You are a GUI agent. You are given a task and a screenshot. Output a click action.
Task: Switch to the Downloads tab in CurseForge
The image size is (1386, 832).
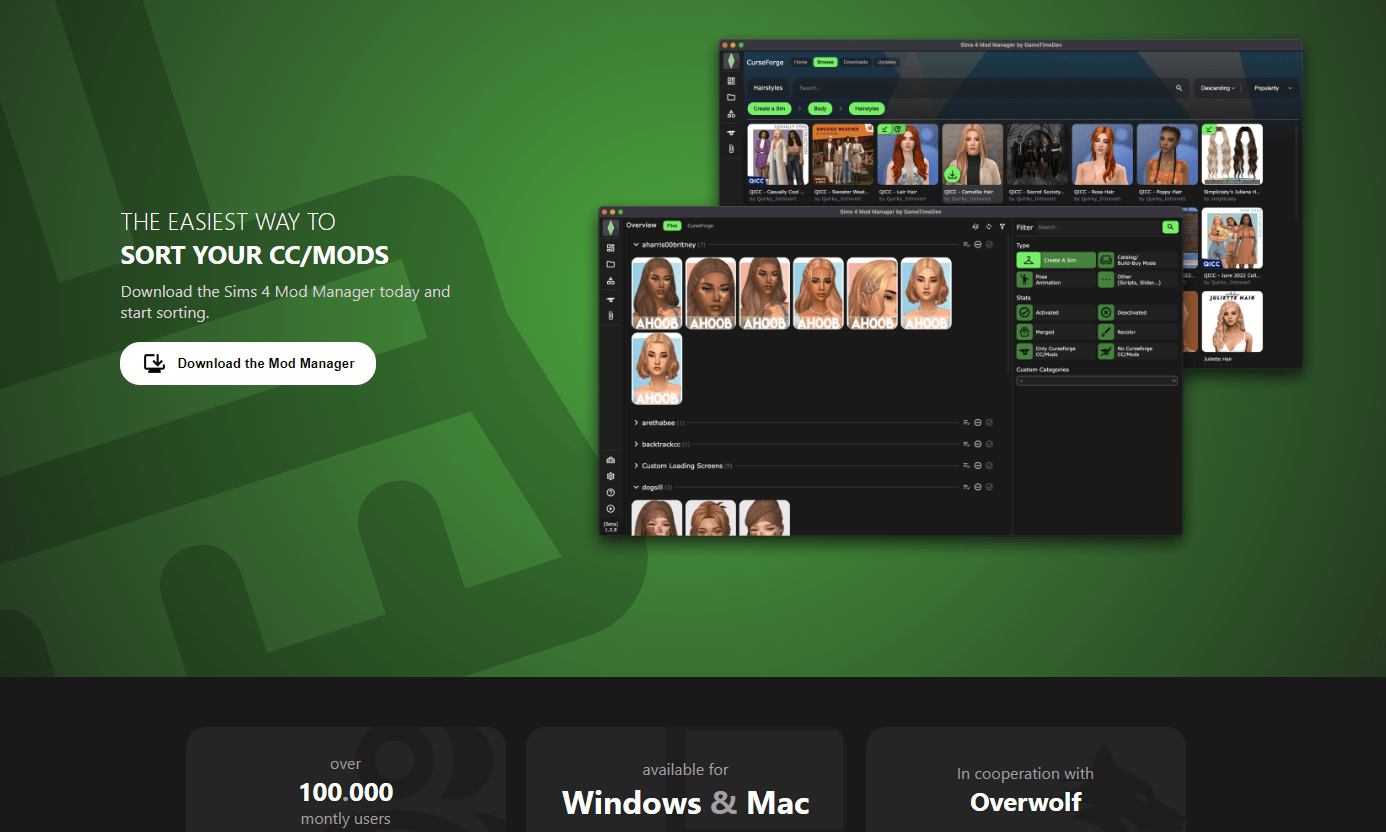[855, 62]
